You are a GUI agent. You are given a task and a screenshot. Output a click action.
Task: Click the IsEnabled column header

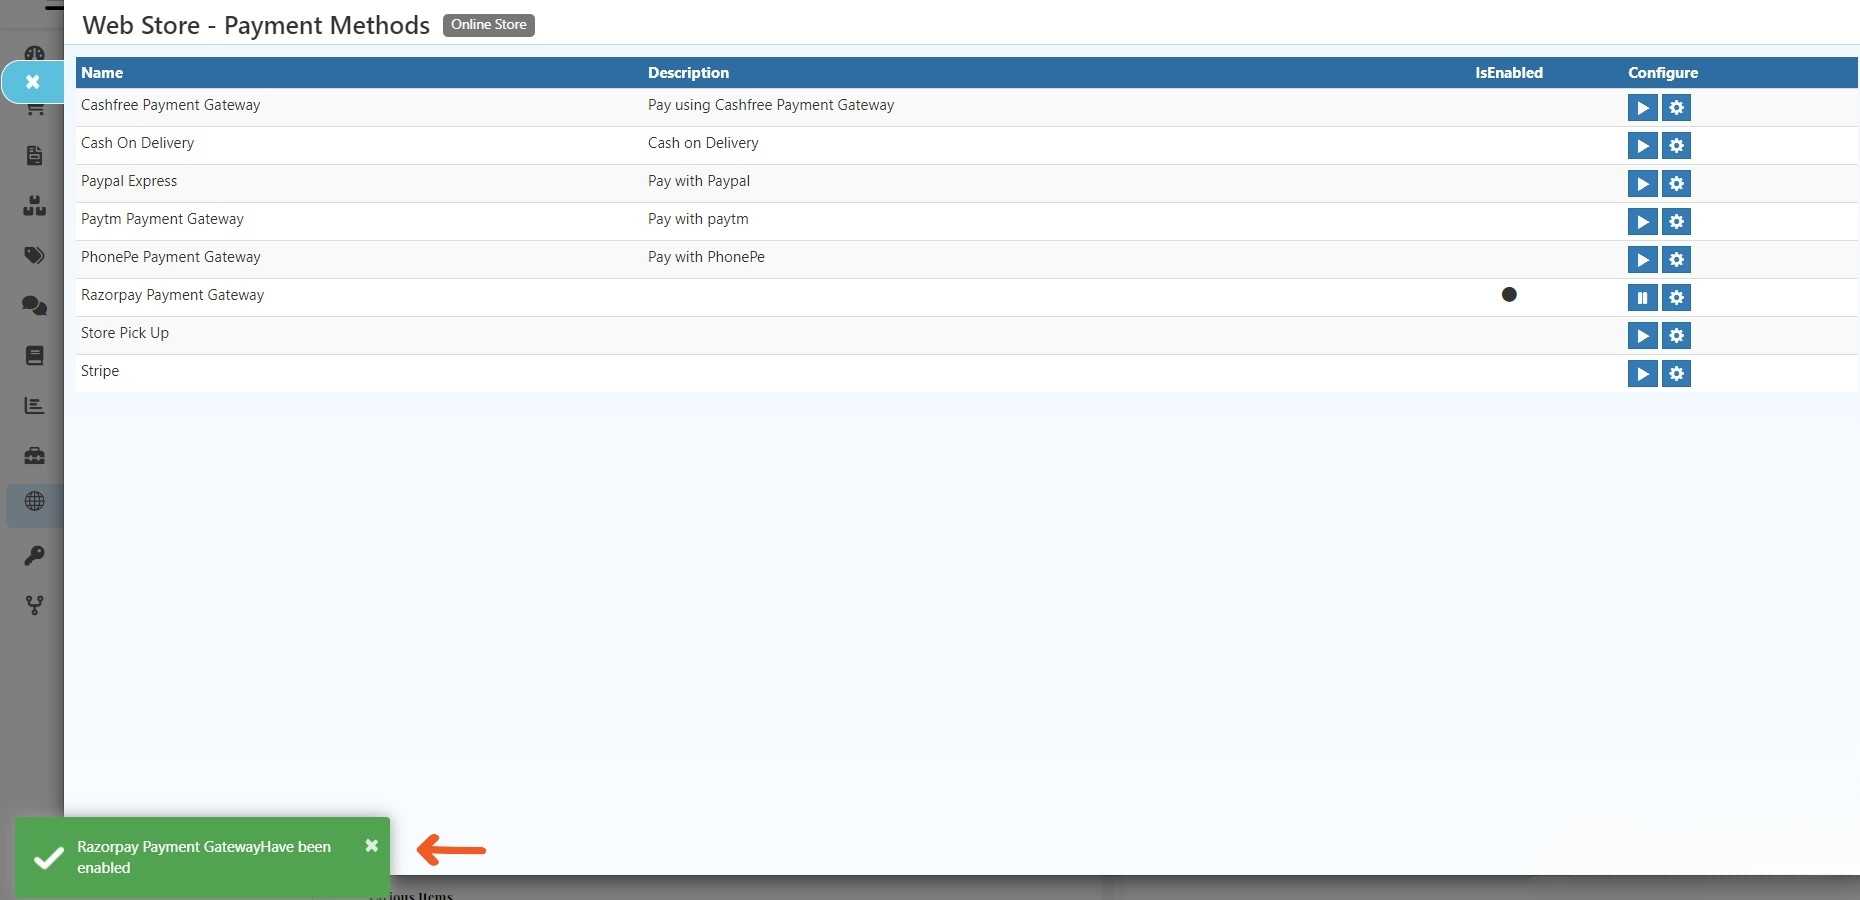(1508, 73)
